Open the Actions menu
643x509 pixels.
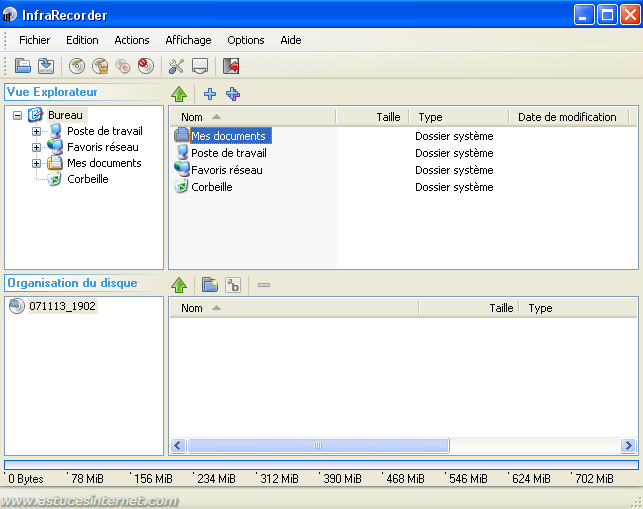click(132, 40)
